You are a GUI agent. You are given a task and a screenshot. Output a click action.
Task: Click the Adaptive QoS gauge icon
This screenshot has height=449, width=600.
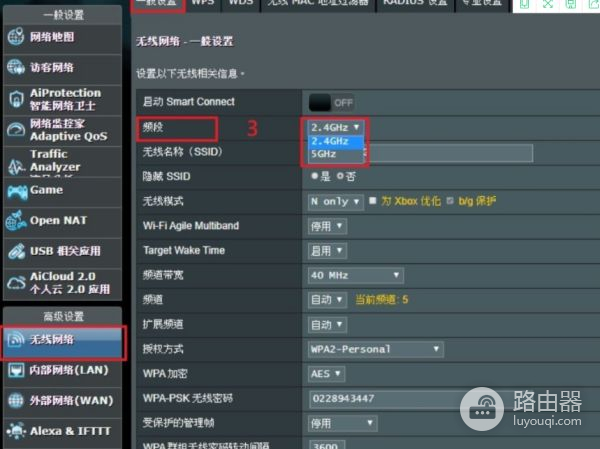16,130
